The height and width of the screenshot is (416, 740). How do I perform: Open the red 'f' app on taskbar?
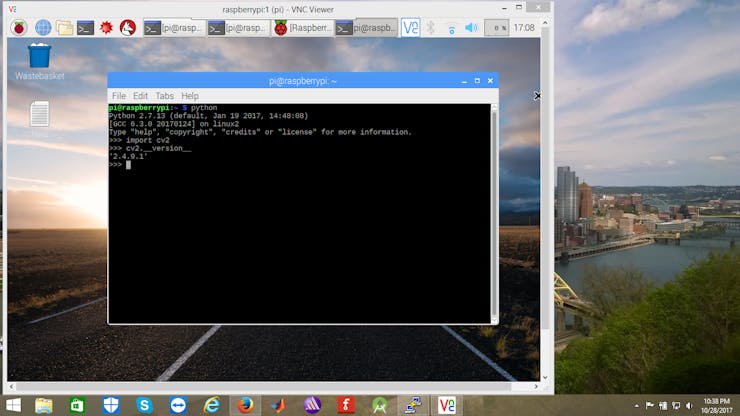pyautogui.click(x=346, y=405)
